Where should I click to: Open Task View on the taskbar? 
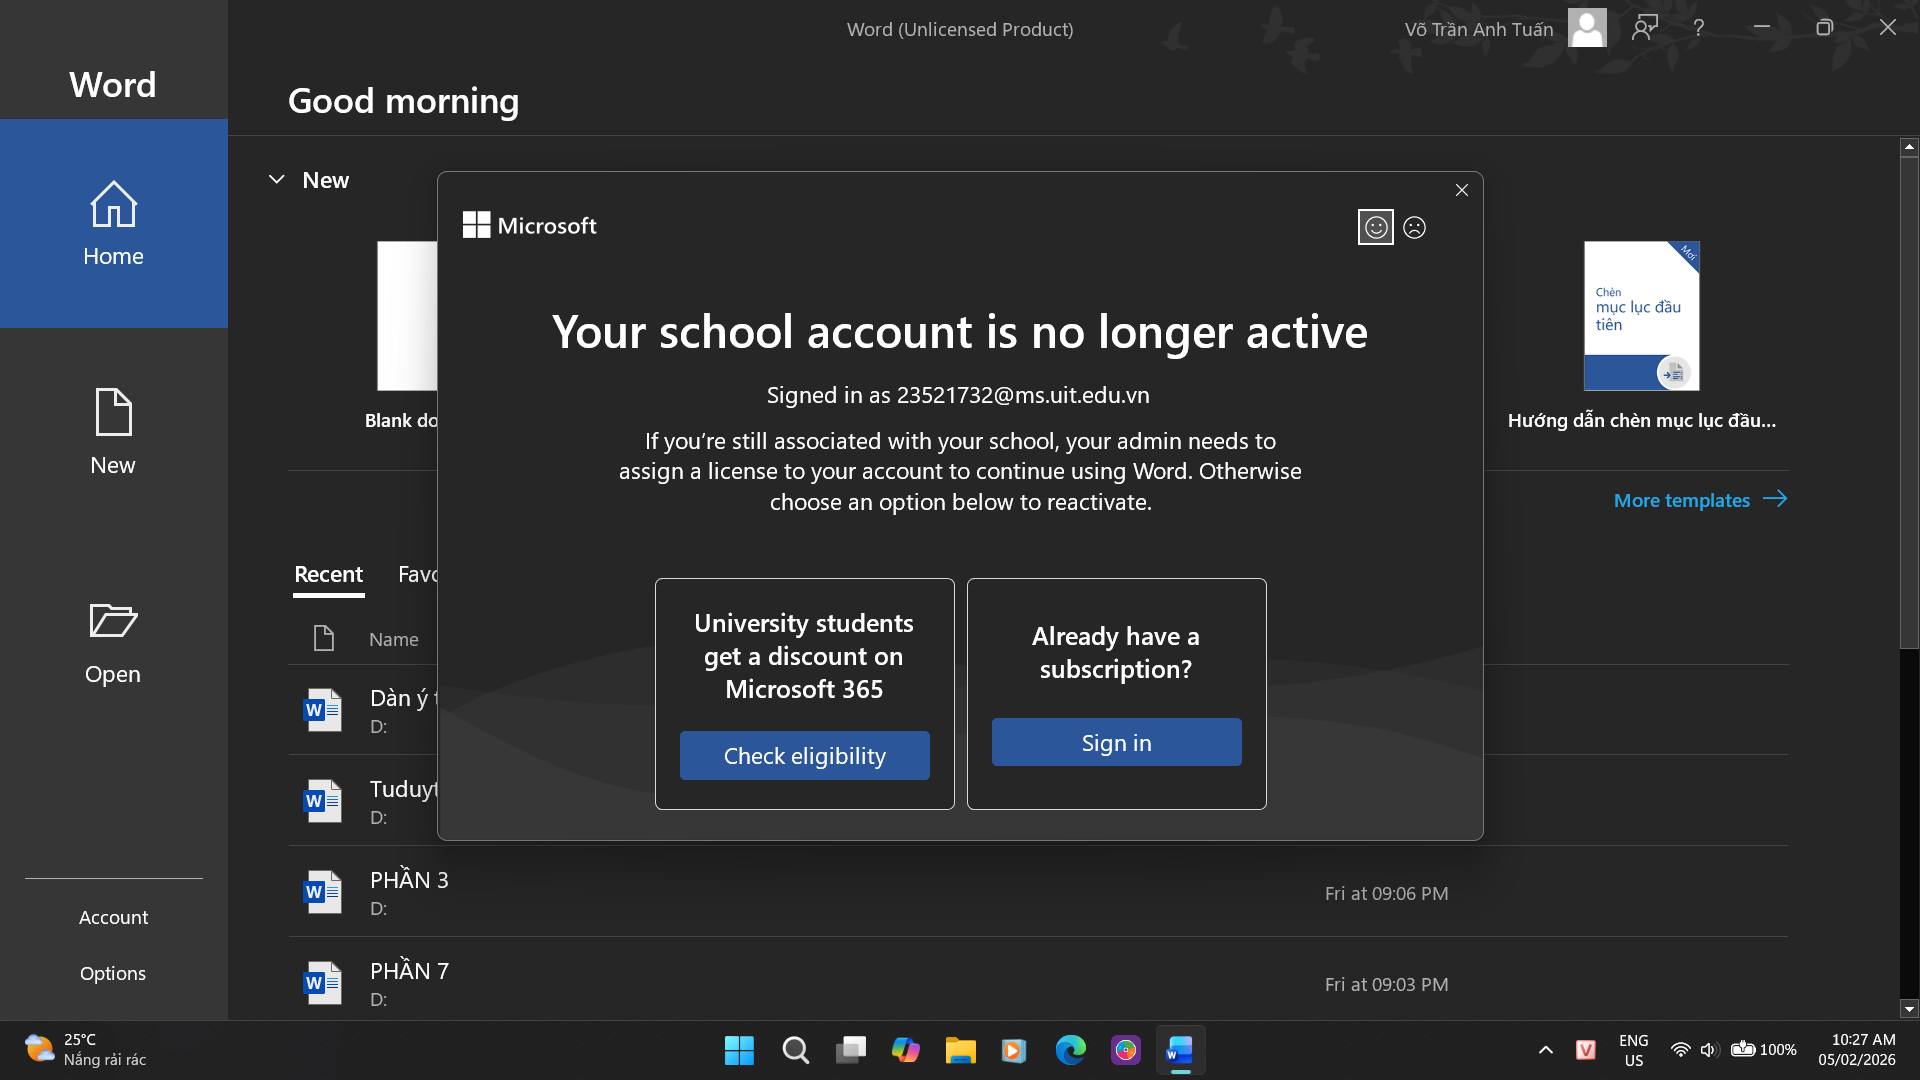tap(851, 1050)
